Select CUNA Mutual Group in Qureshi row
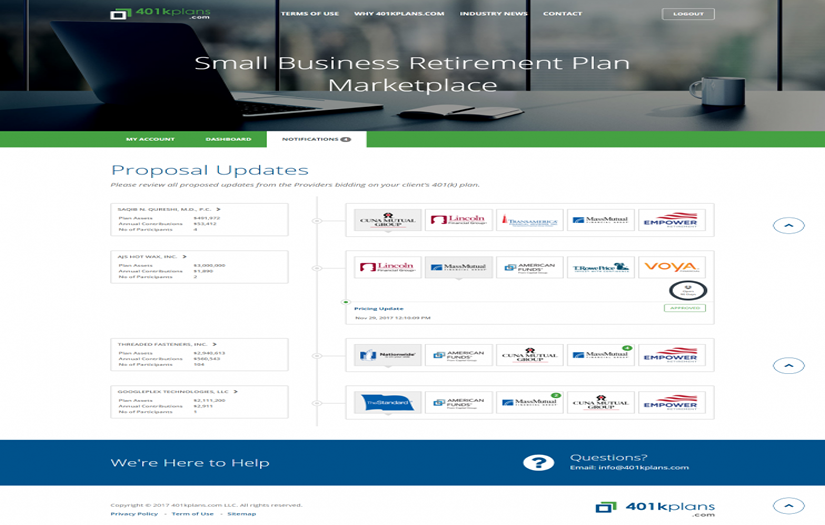The width and height of the screenshot is (825, 525). coord(388,220)
